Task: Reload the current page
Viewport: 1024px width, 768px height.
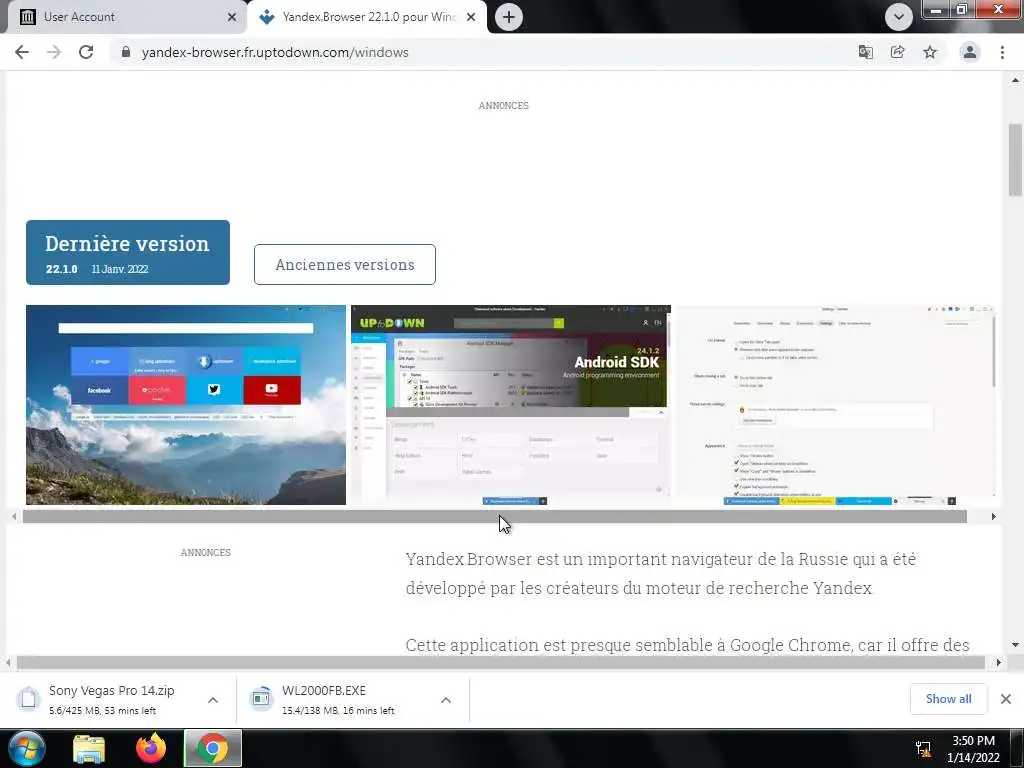Action: tap(86, 52)
